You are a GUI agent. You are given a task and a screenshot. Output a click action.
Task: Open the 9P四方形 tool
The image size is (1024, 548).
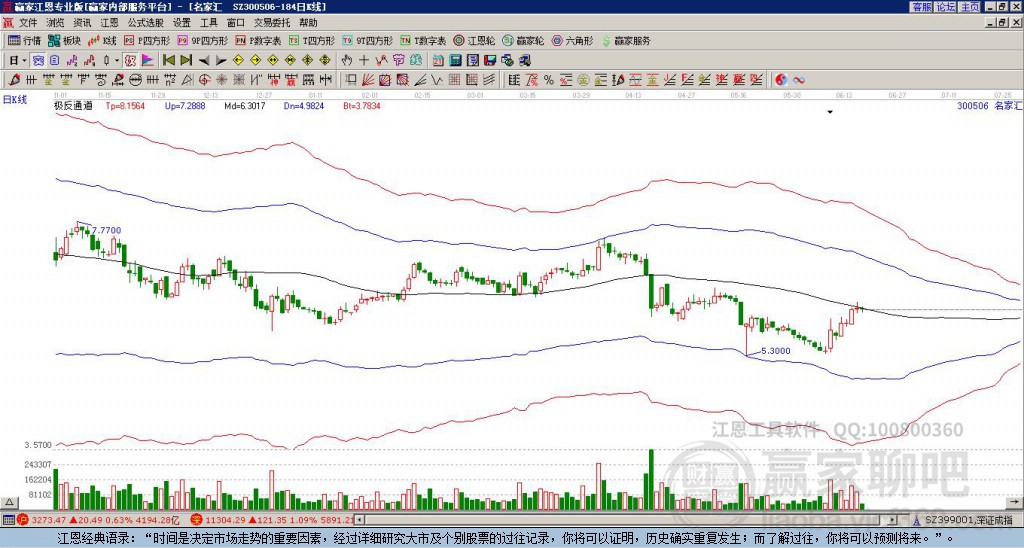point(202,40)
